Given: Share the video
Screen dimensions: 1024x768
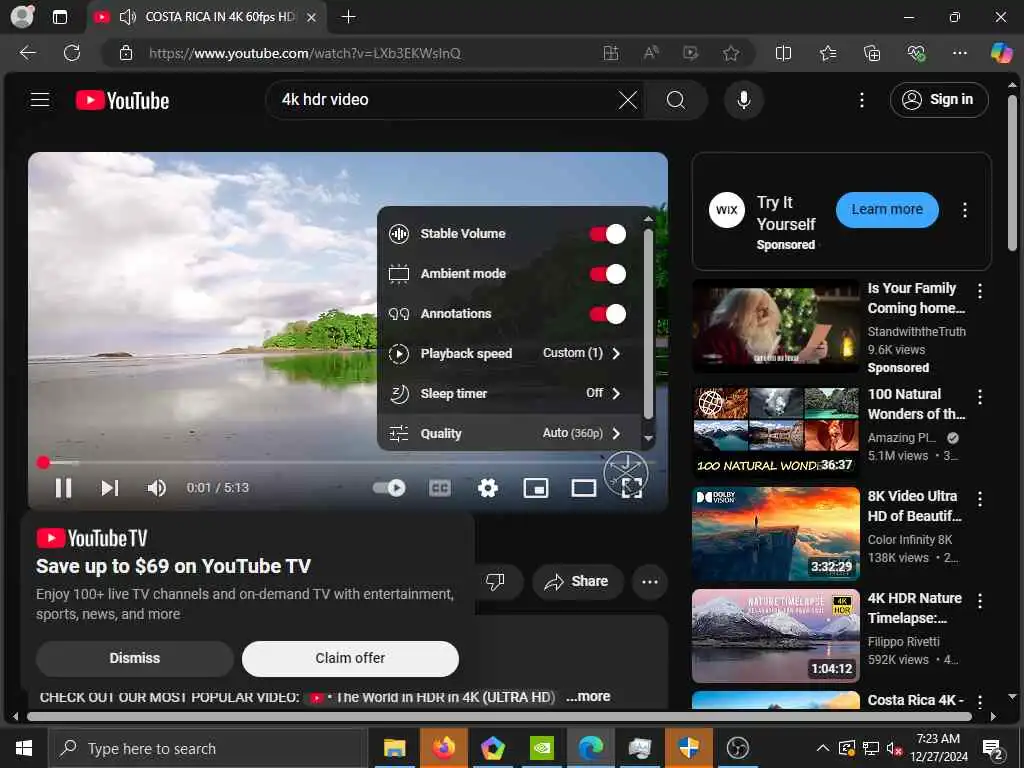Looking at the screenshot, I should [x=577, y=581].
